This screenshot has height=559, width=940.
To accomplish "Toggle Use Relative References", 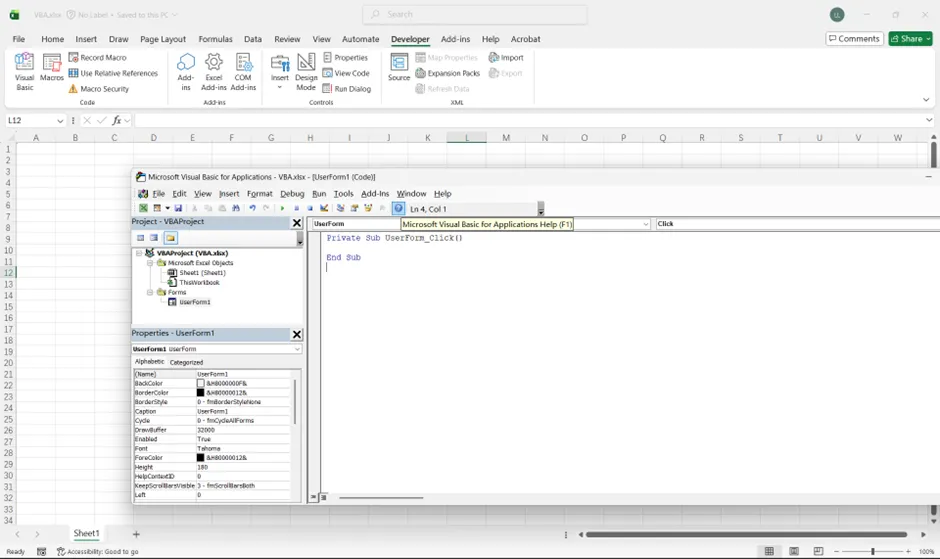I will tap(113, 73).
